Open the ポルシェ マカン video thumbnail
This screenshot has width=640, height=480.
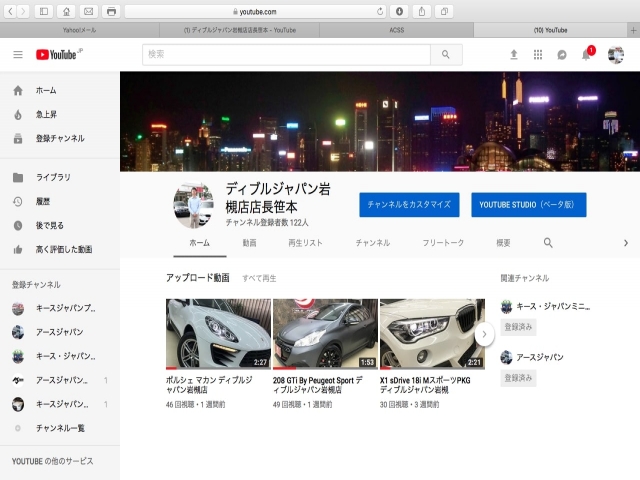[218, 334]
